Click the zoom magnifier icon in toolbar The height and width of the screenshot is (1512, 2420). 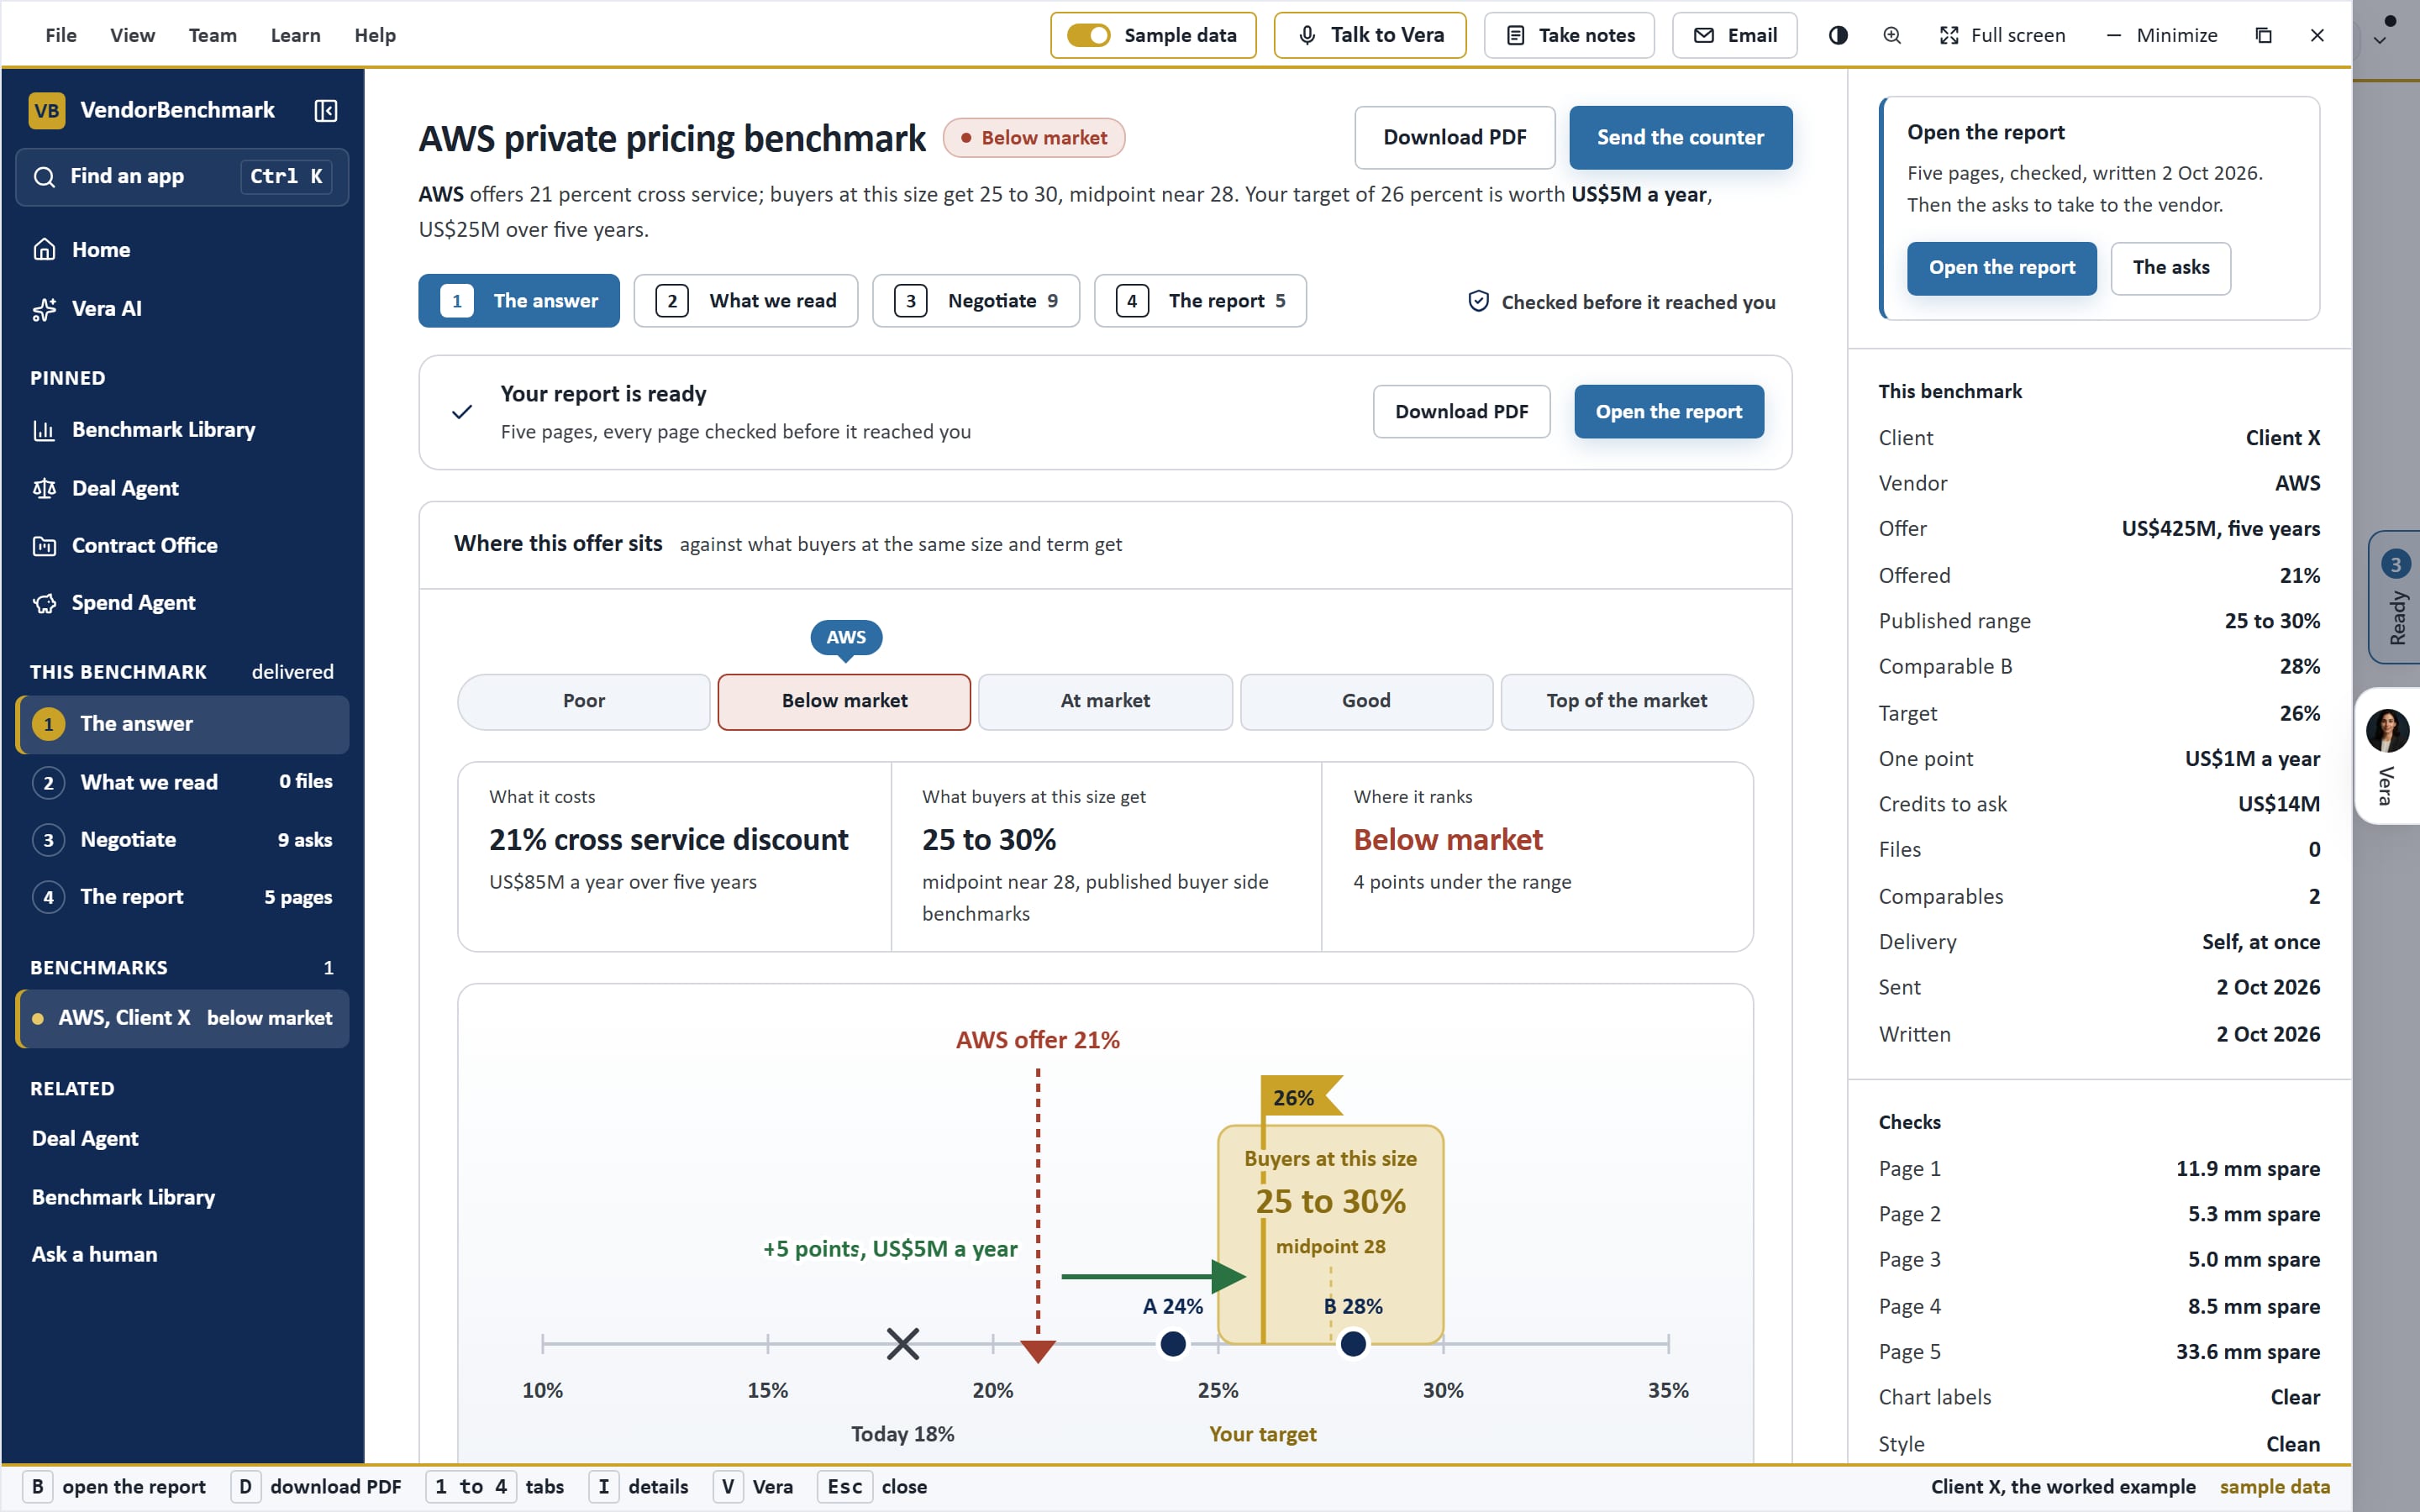pyautogui.click(x=1892, y=35)
